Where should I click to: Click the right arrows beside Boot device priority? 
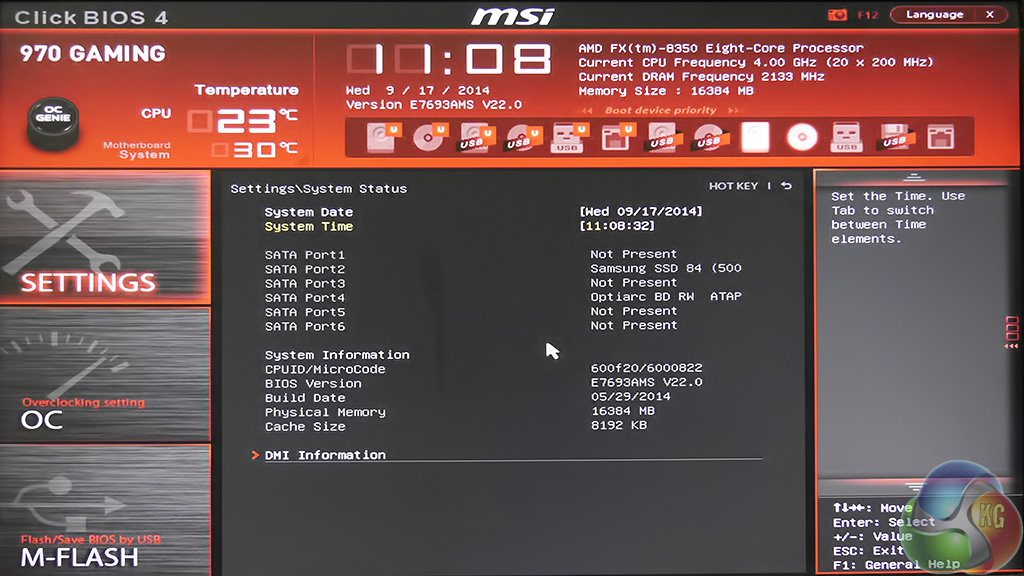(734, 110)
